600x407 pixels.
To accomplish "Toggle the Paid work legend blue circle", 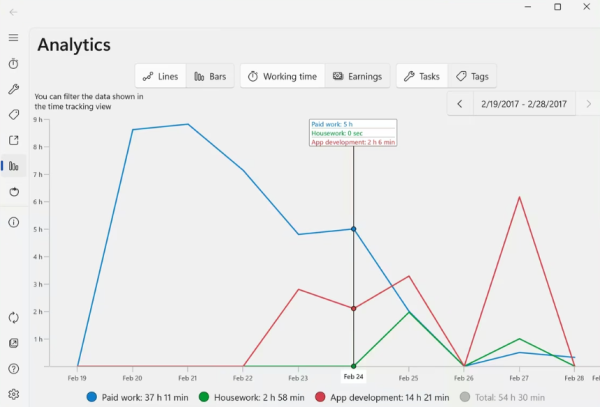I will coord(92,397).
